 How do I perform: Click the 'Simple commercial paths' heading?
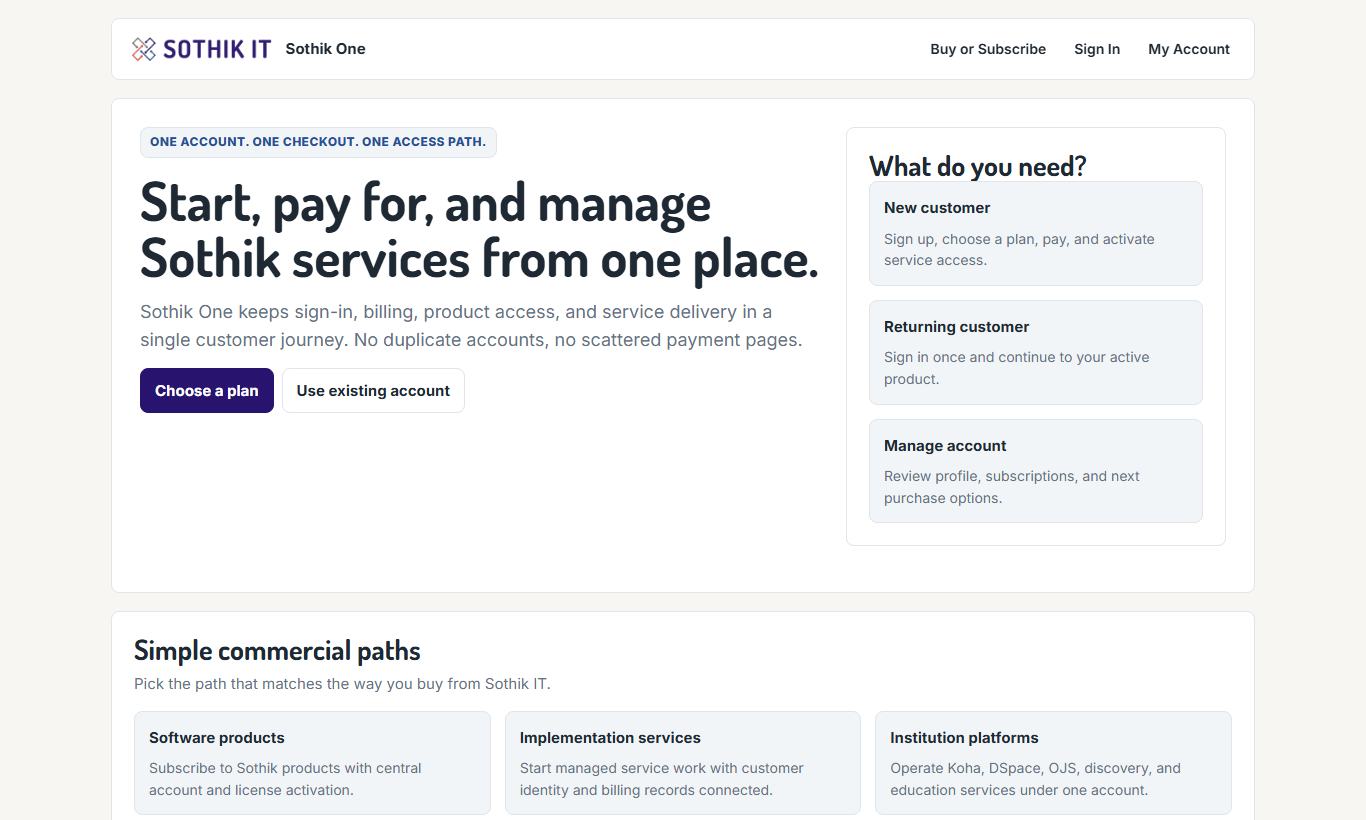(277, 650)
